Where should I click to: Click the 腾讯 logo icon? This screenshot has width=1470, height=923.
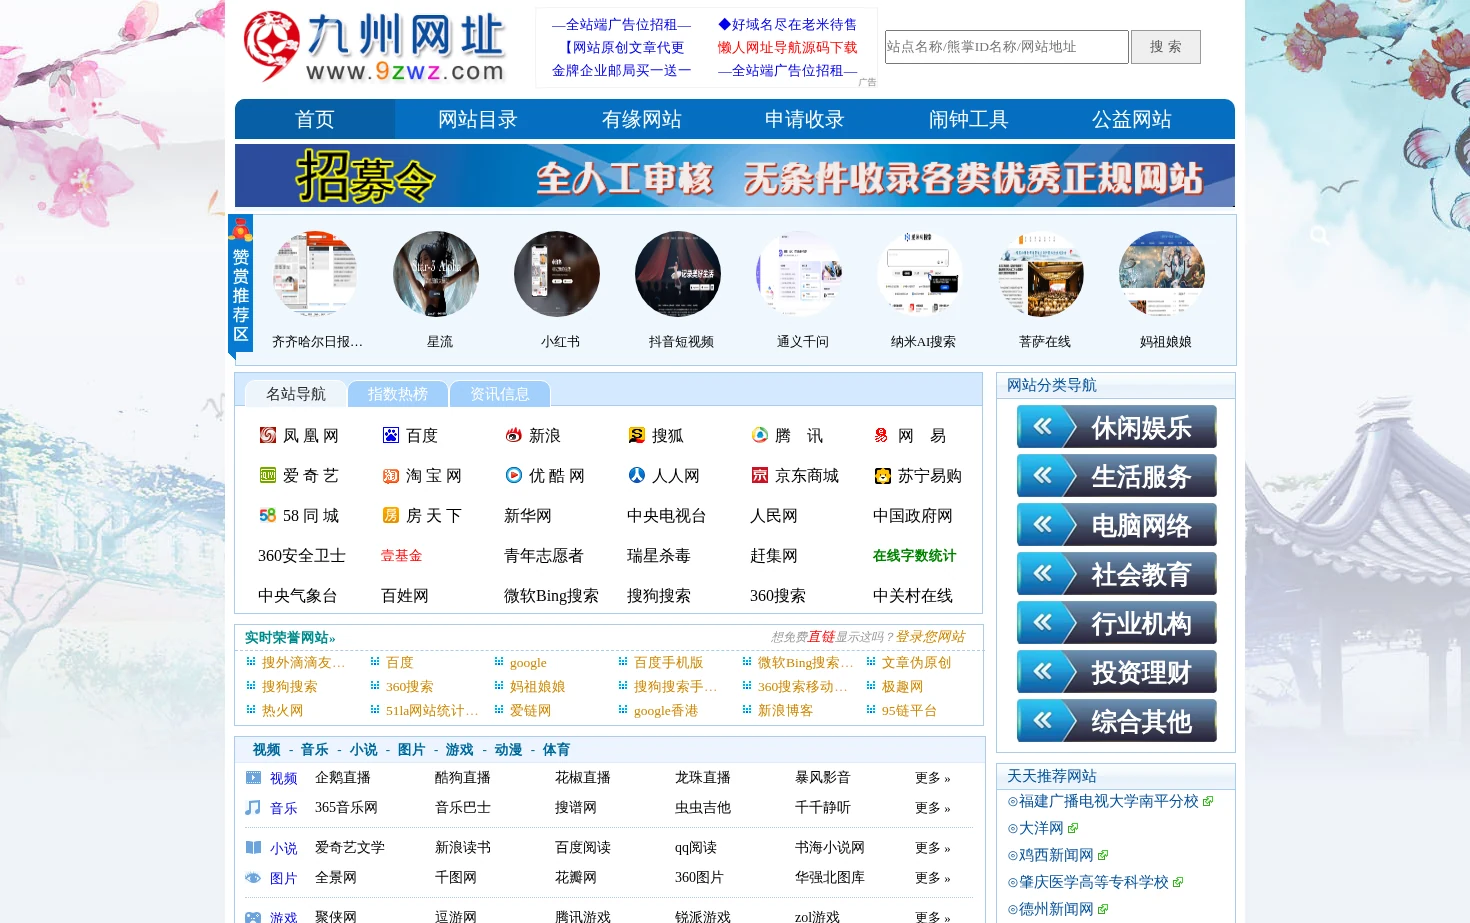click(759, 435)
